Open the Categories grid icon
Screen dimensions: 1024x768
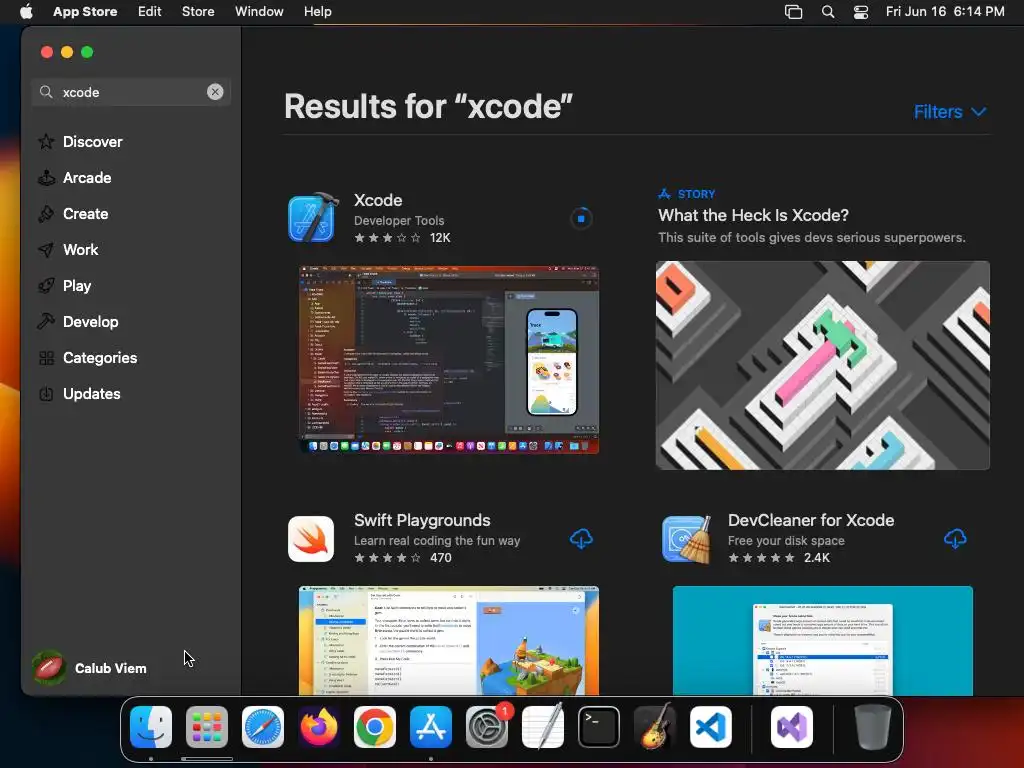pos(46,358)
